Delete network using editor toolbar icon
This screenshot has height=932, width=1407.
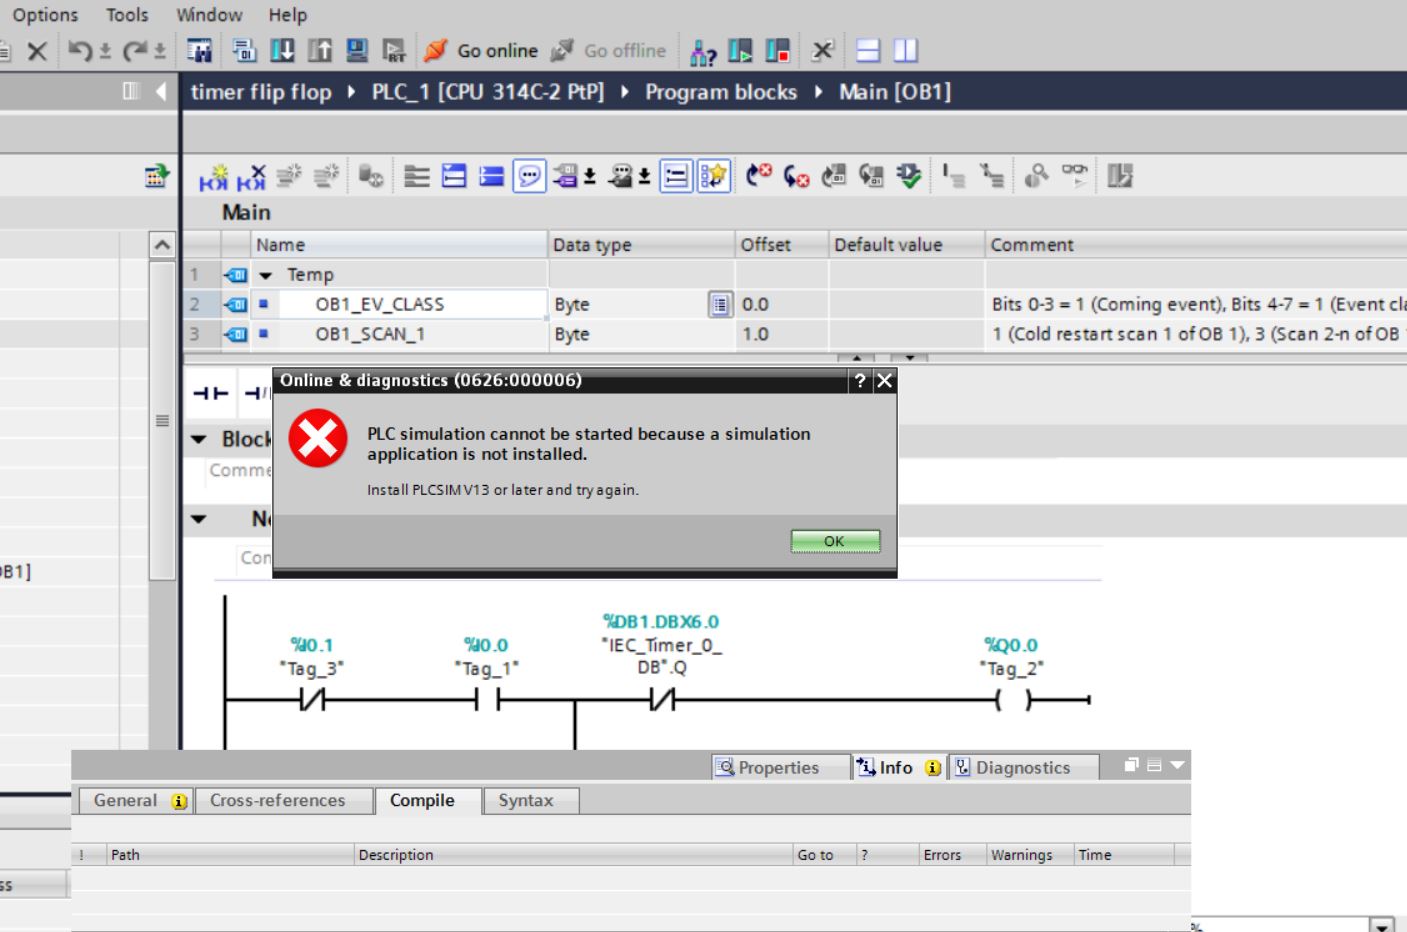[x=249, y=177]
